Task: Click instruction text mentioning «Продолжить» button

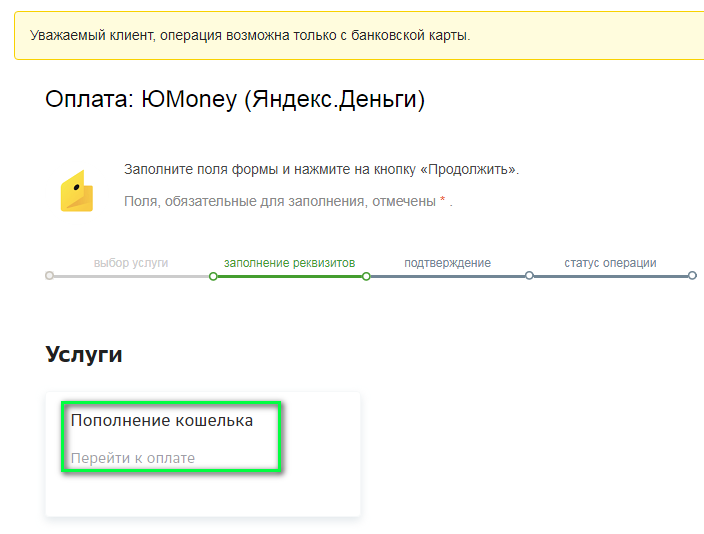Action: coord(321,169)
